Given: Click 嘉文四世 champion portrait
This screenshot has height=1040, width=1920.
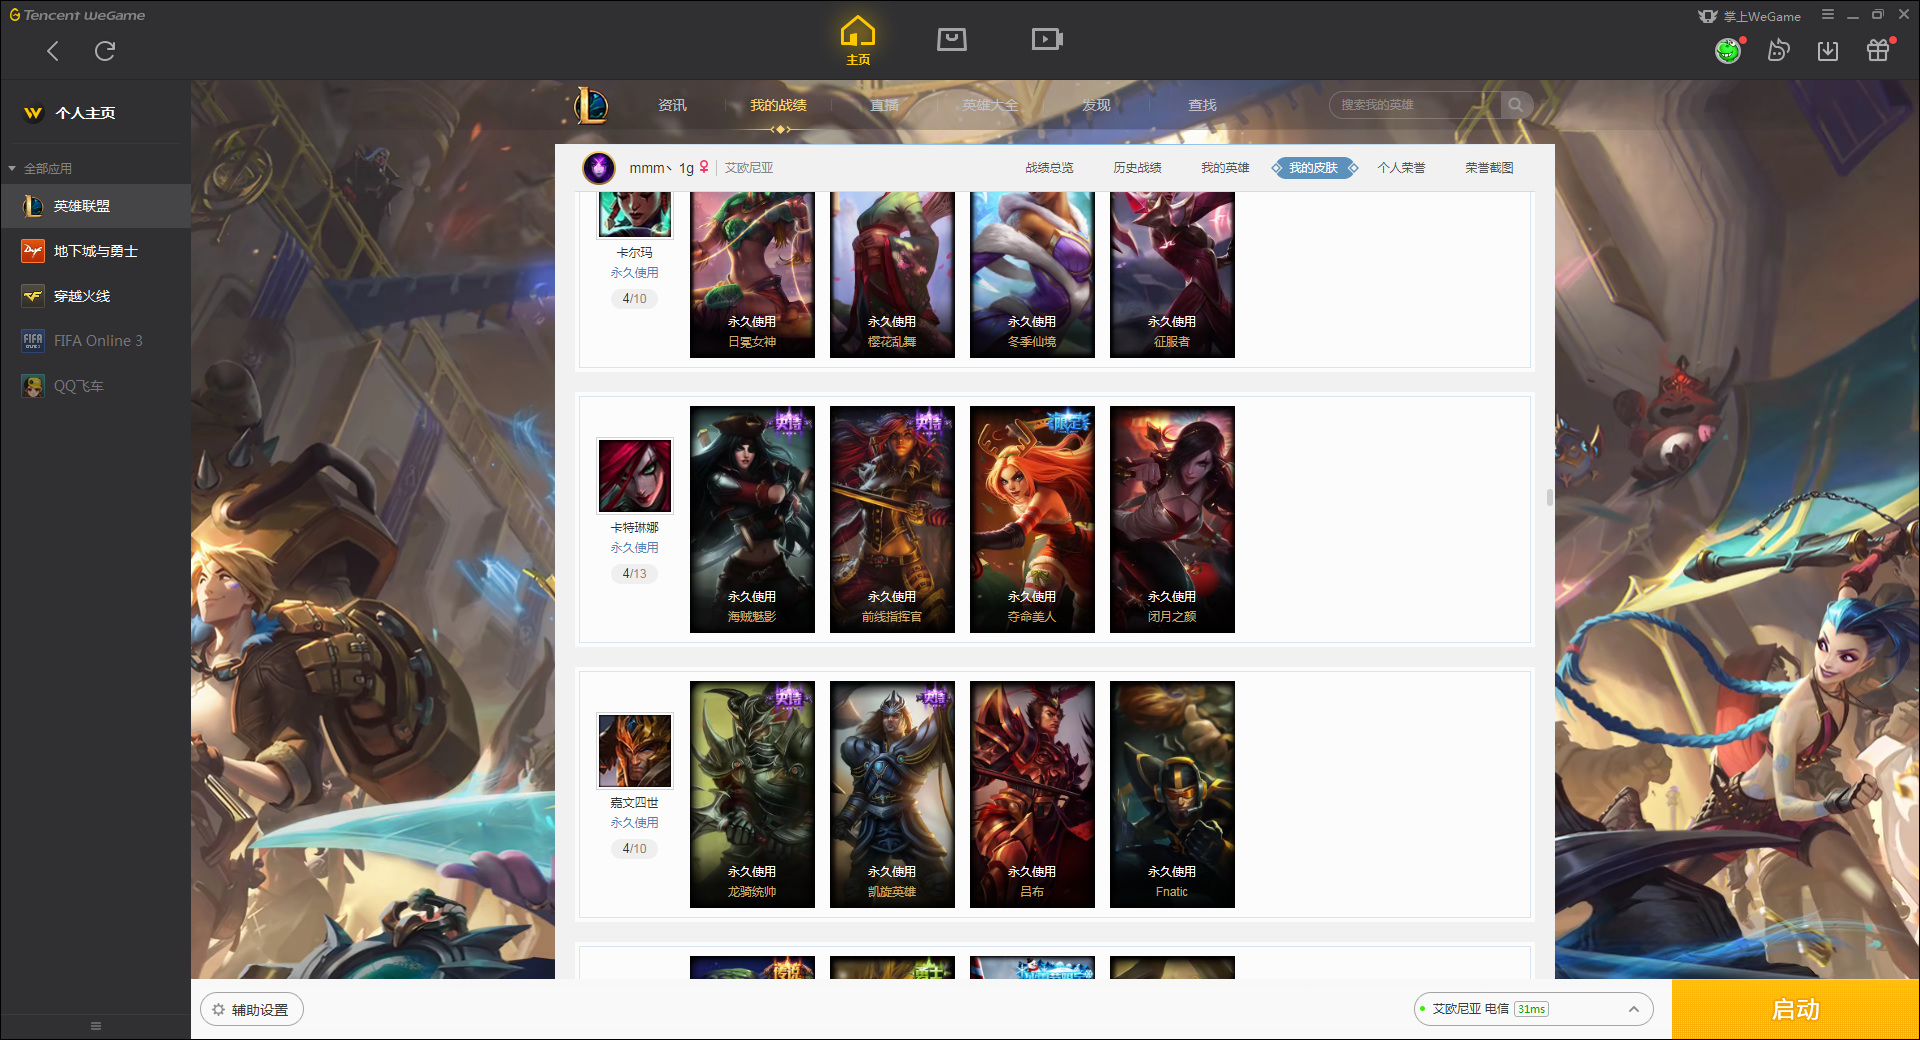Looking at the screenshot, I should (x=635, y=750).
